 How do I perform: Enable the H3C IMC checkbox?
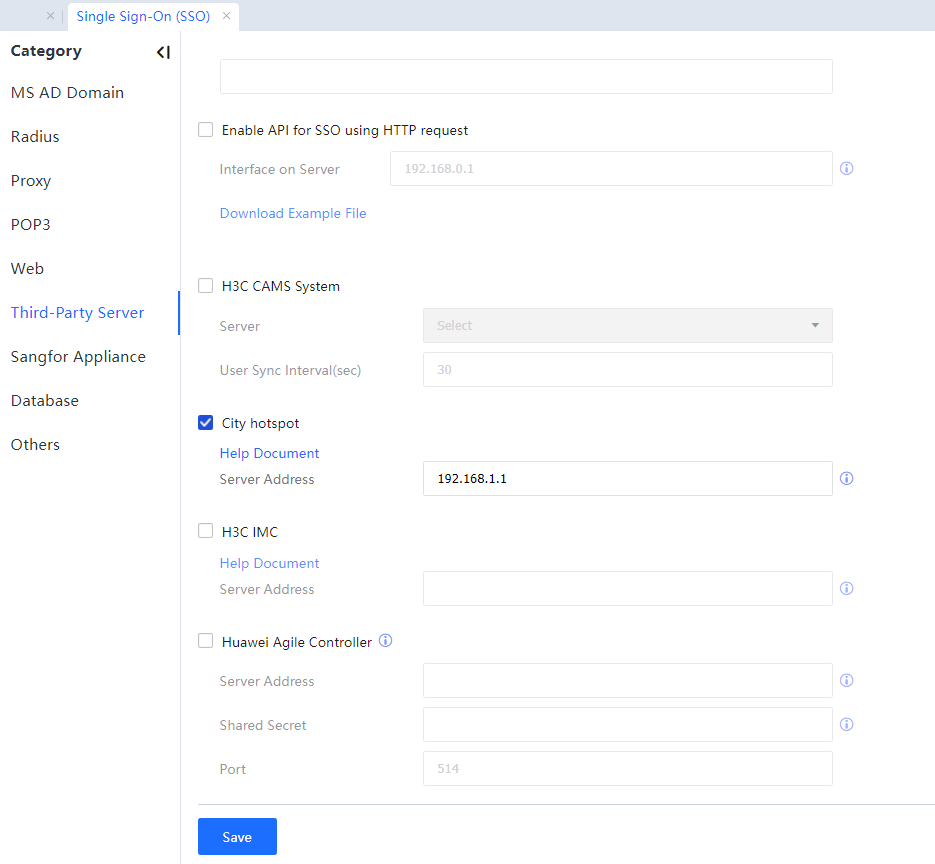click(206, 532)
